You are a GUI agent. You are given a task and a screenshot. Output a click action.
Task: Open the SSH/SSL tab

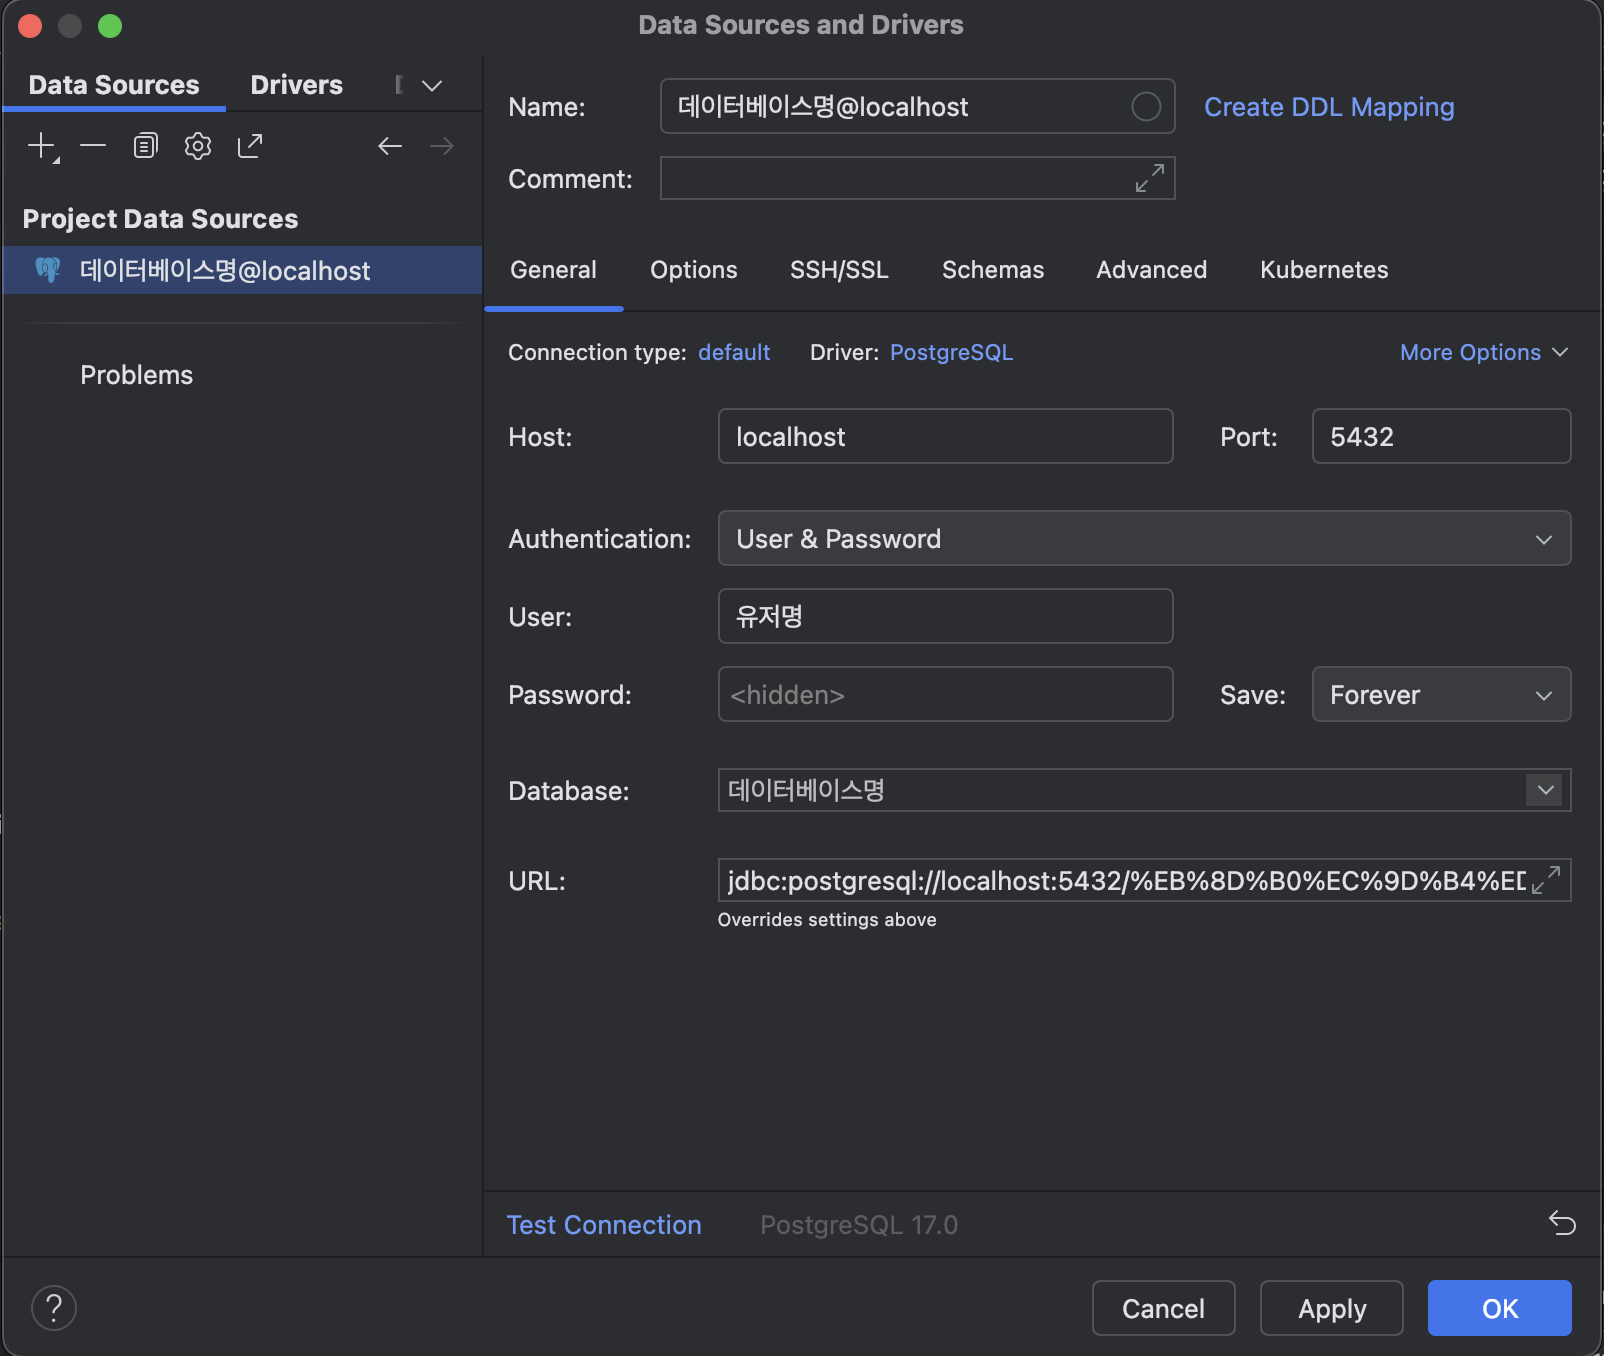tap(839, 270)
